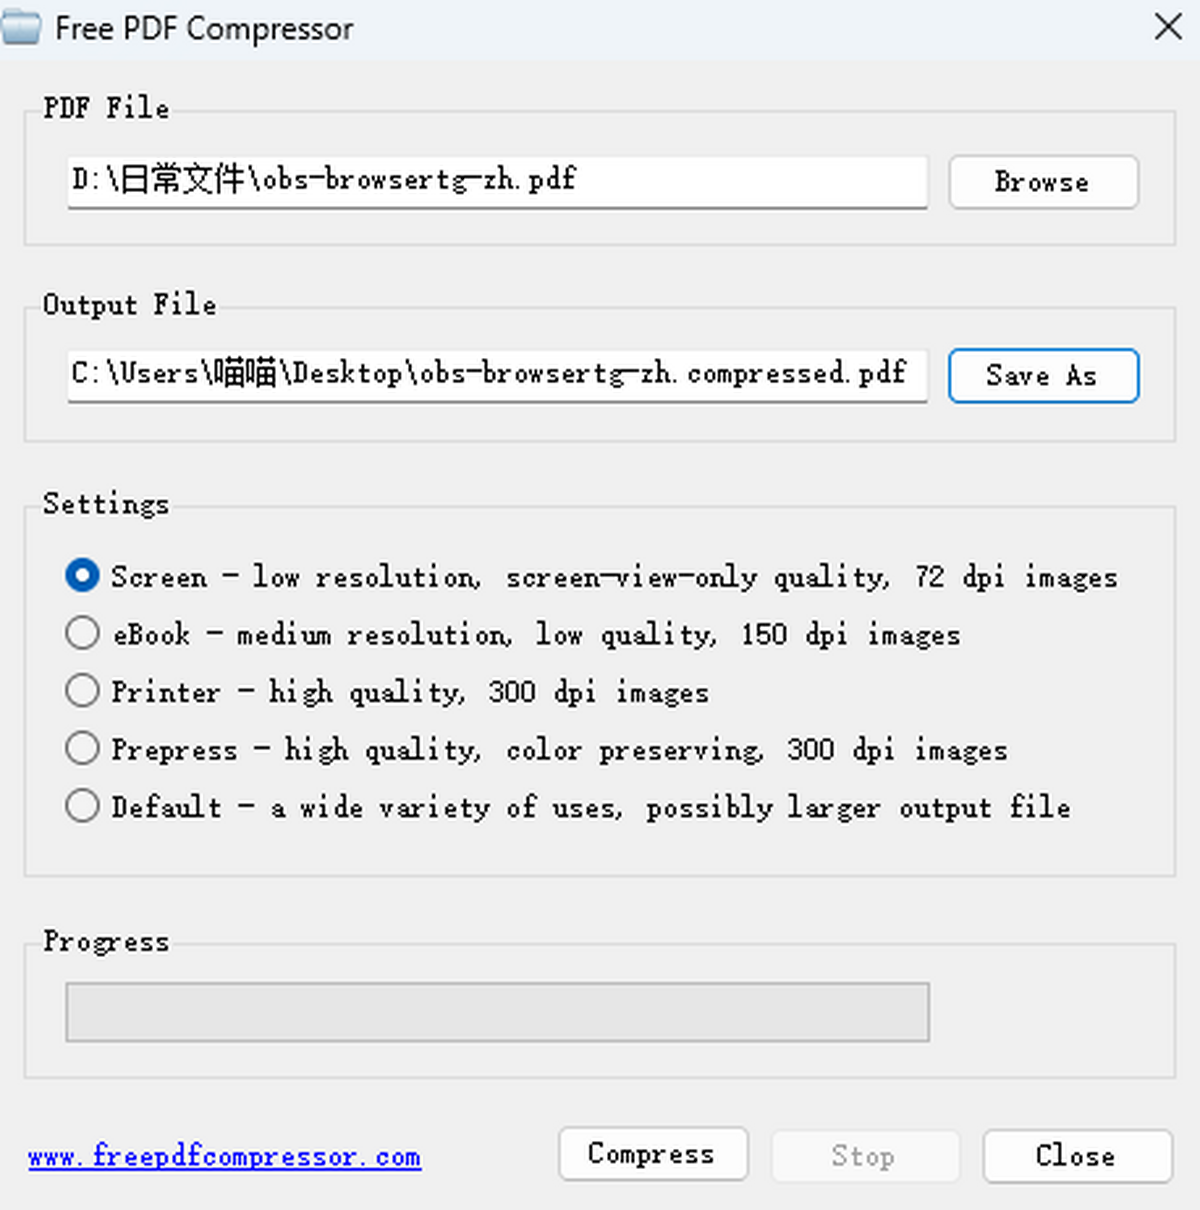Open the Save As dialog for output
Screen dimensions: 1200x1210
[x=1043, y=376]
